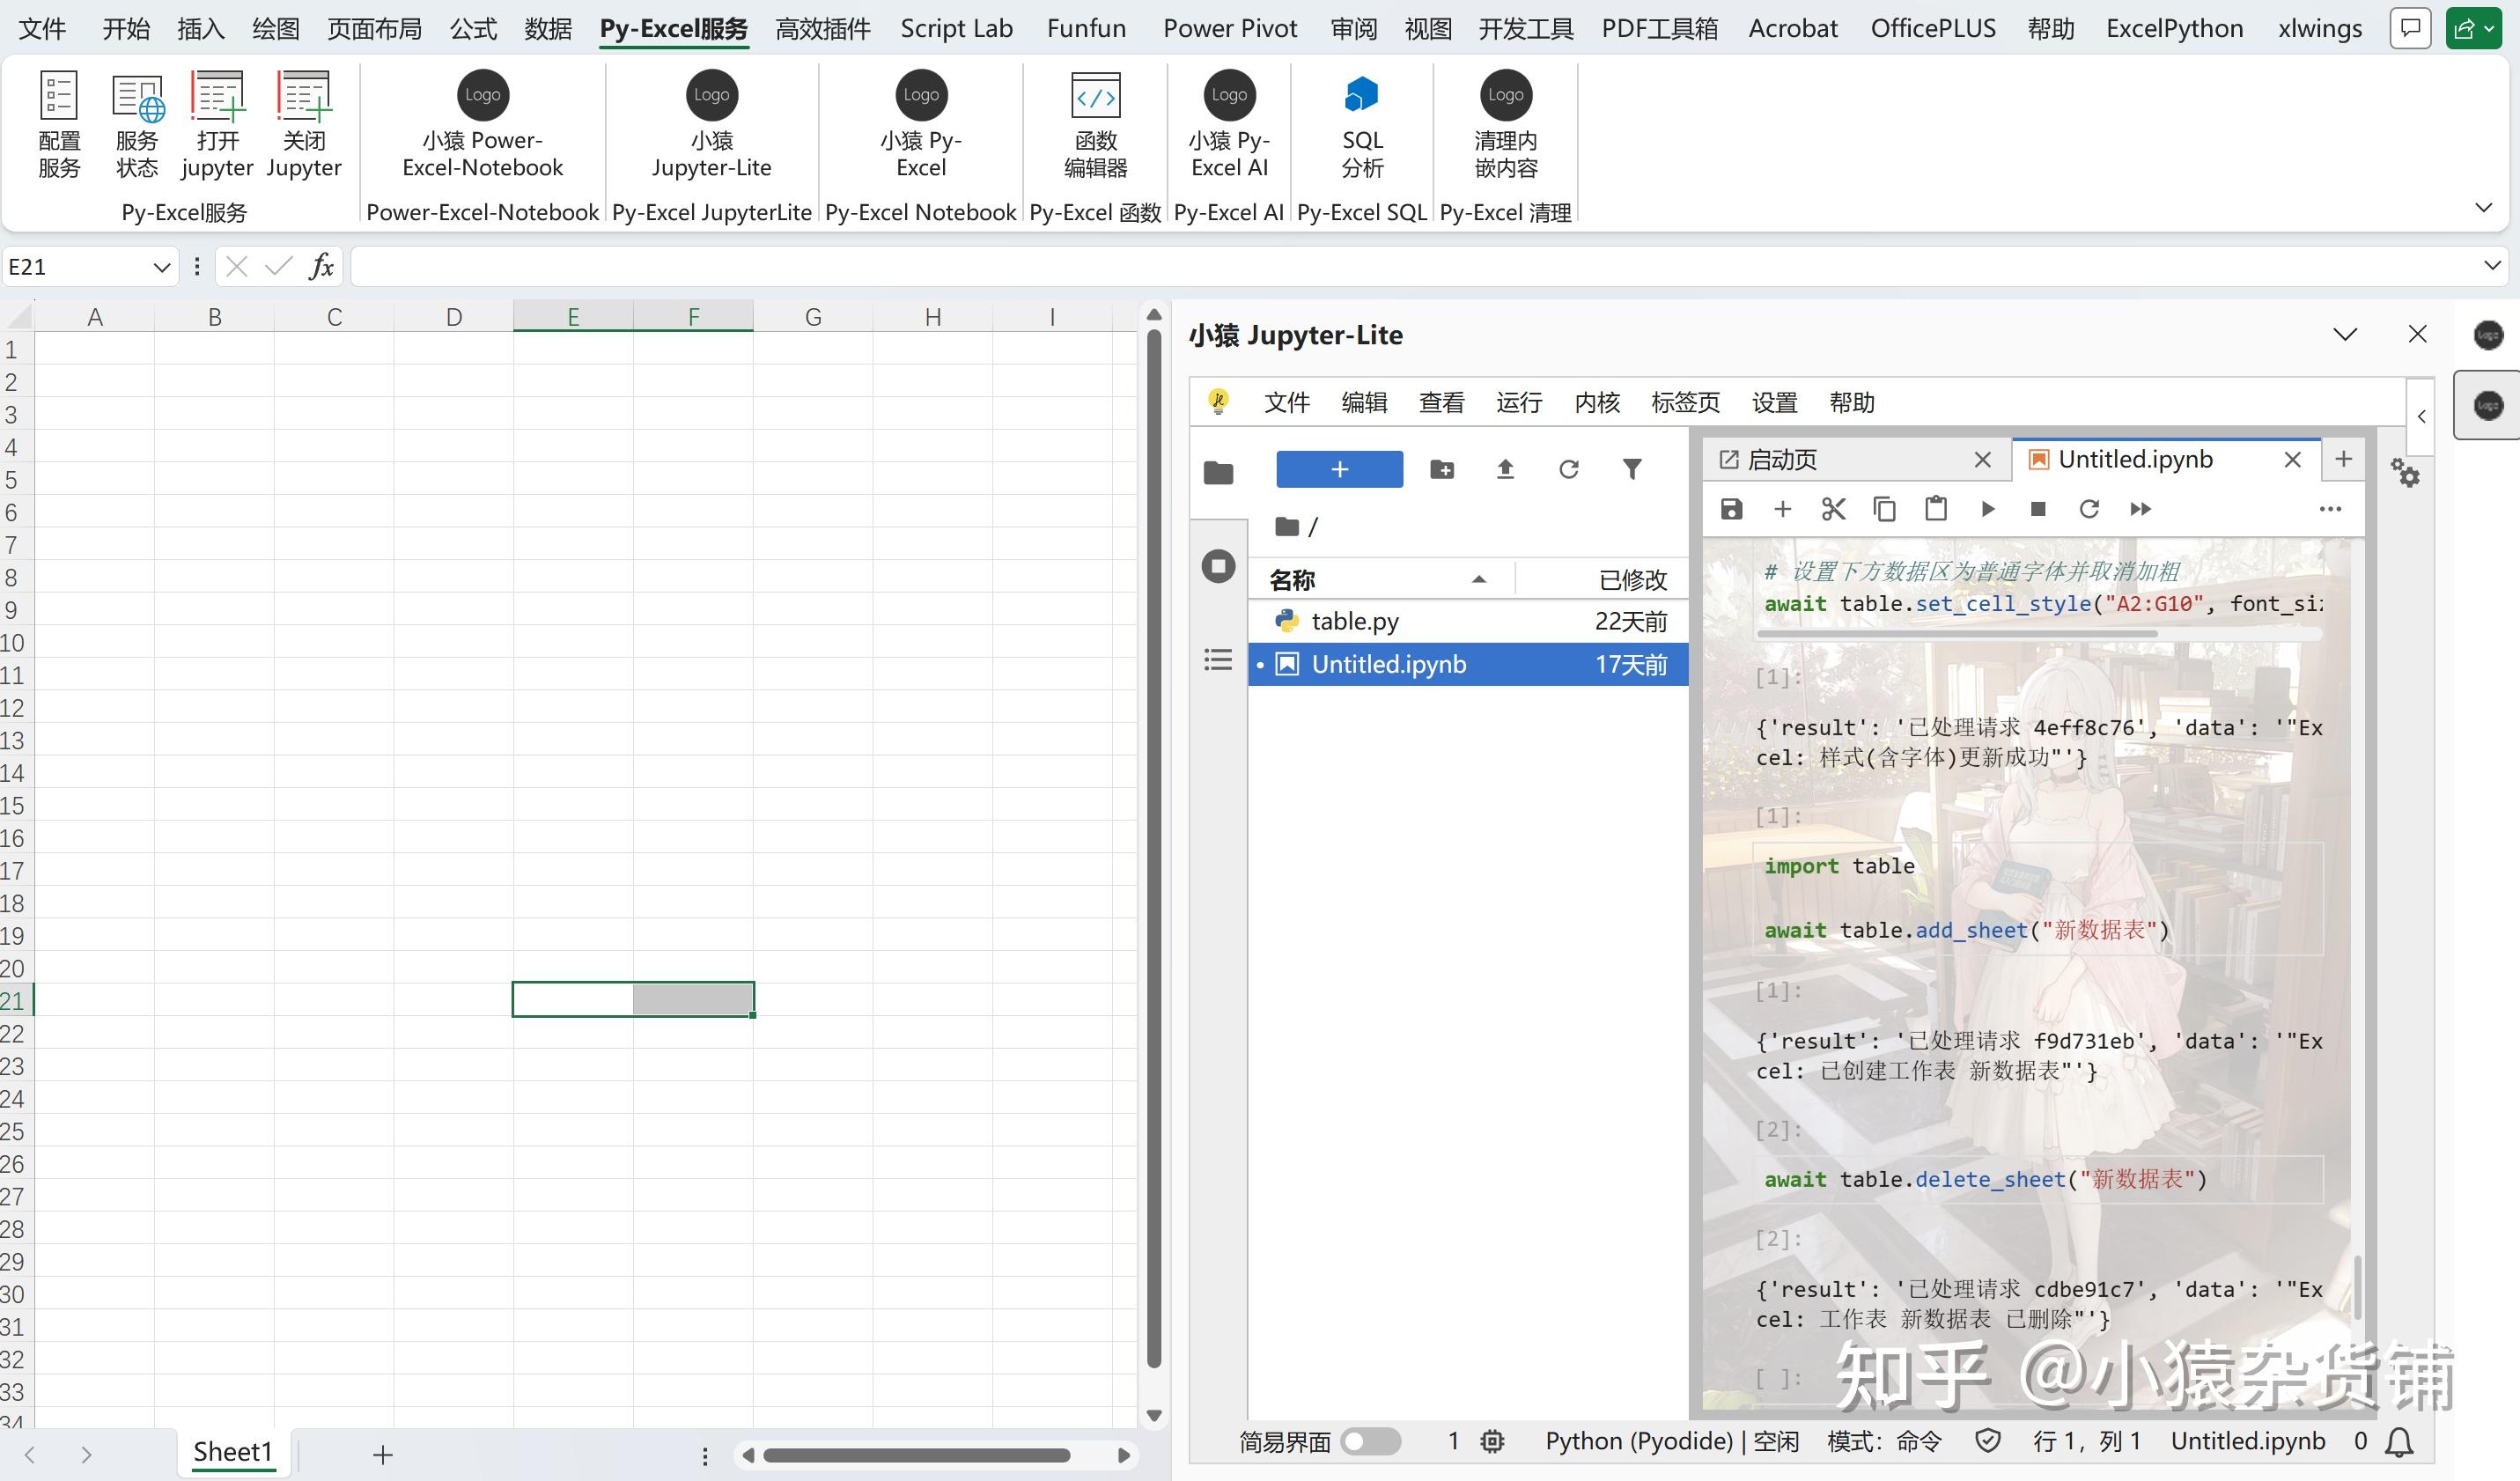Open the Jupyter-Lite pane options chevron
This screenshot has height=1481, width=2520.
(2345, 334)
